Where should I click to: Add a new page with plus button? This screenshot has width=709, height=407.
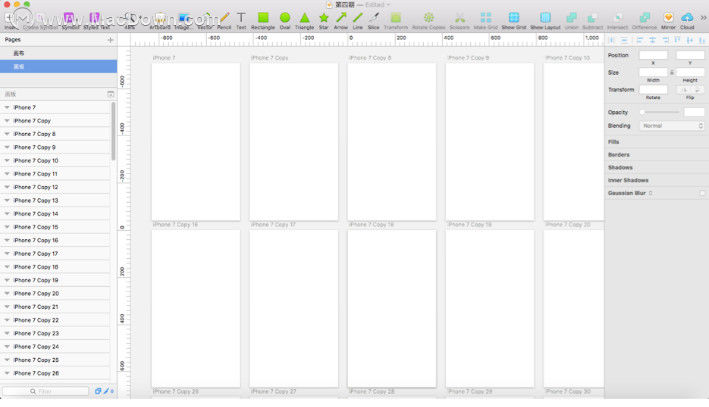tap(111, 40)
